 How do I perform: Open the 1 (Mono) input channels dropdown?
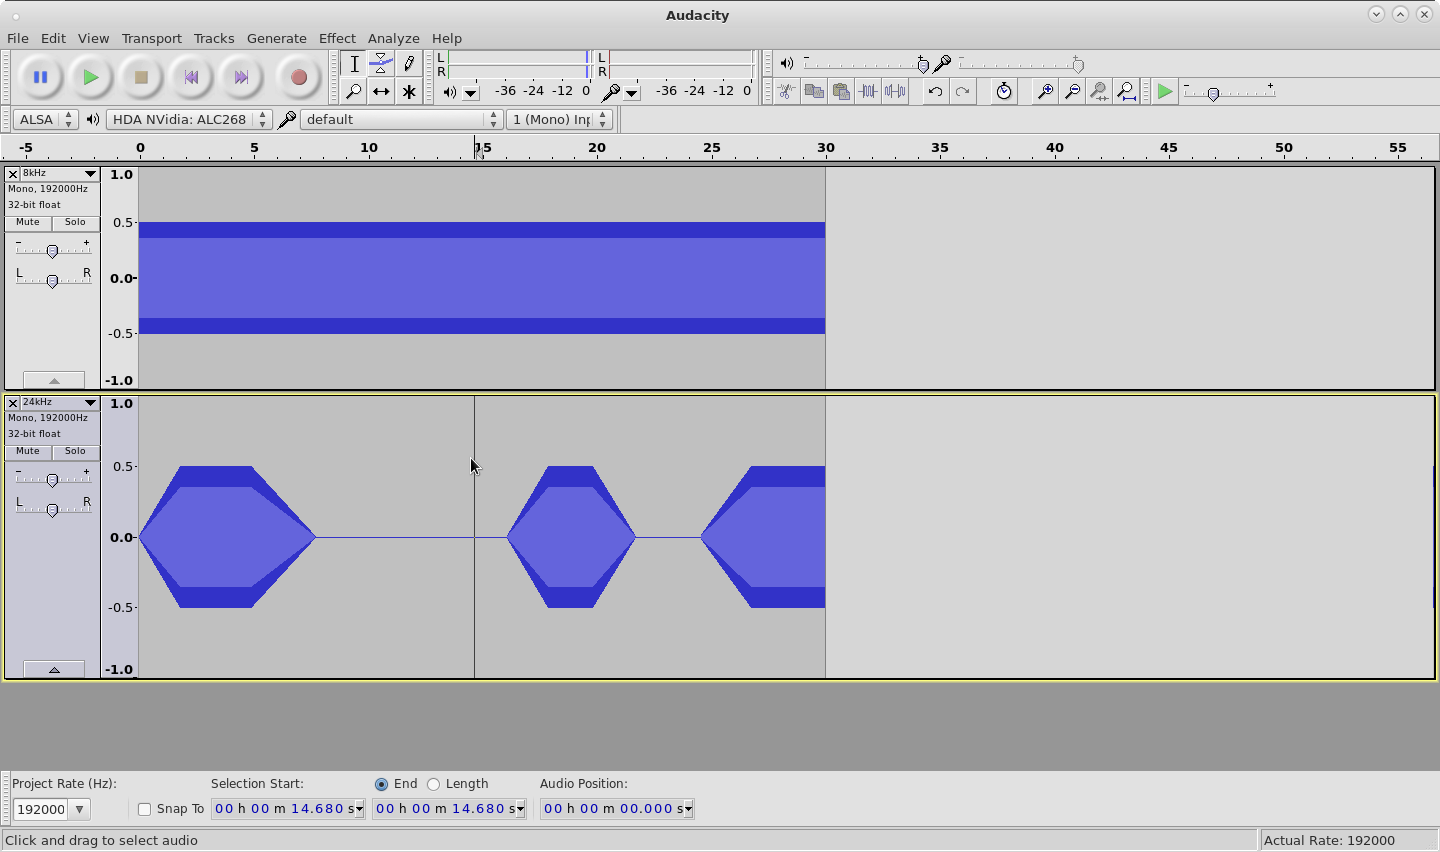[559, 119]
